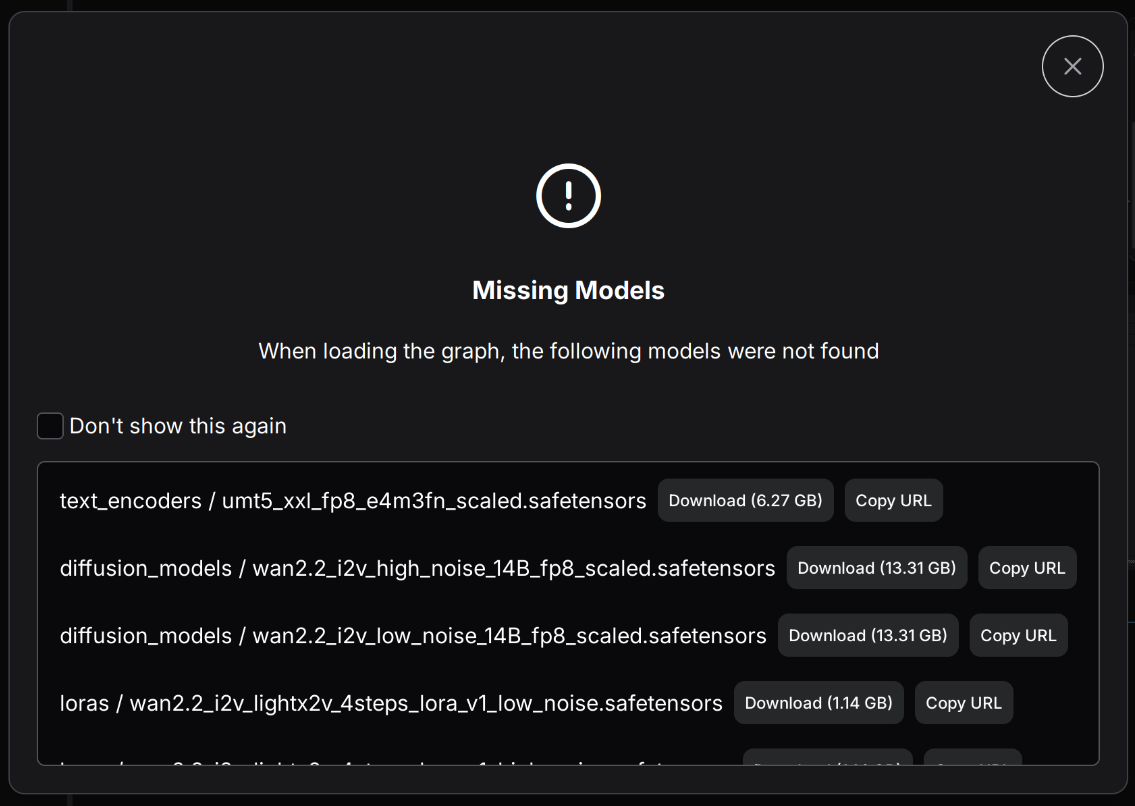Enable the "Don't show this again" checkbox
The width and height of the screenshot is (1135, 806).
50,426
